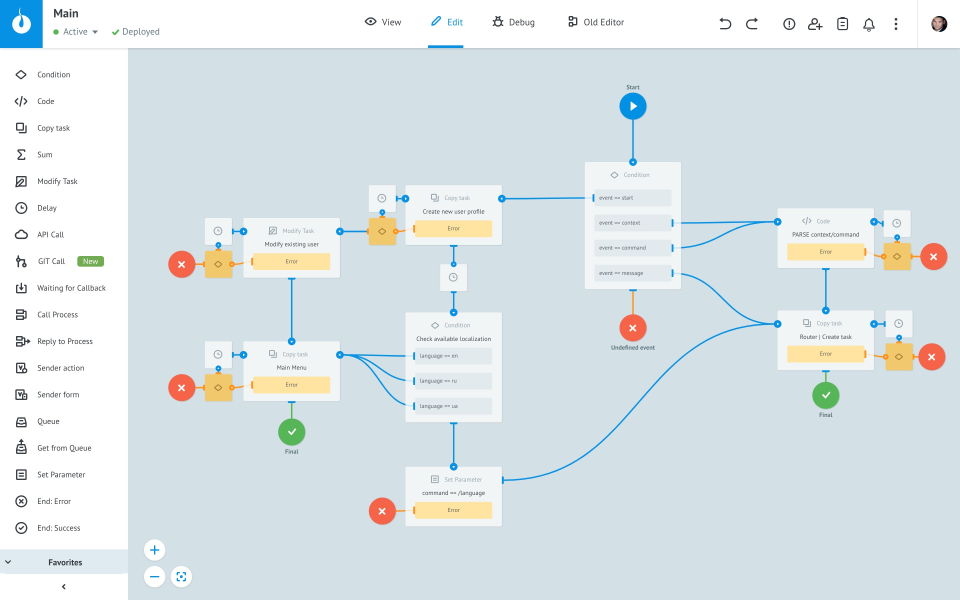Select the Delay tool
This screenshot has width=960, height=600.
click(x=45, y=208)
